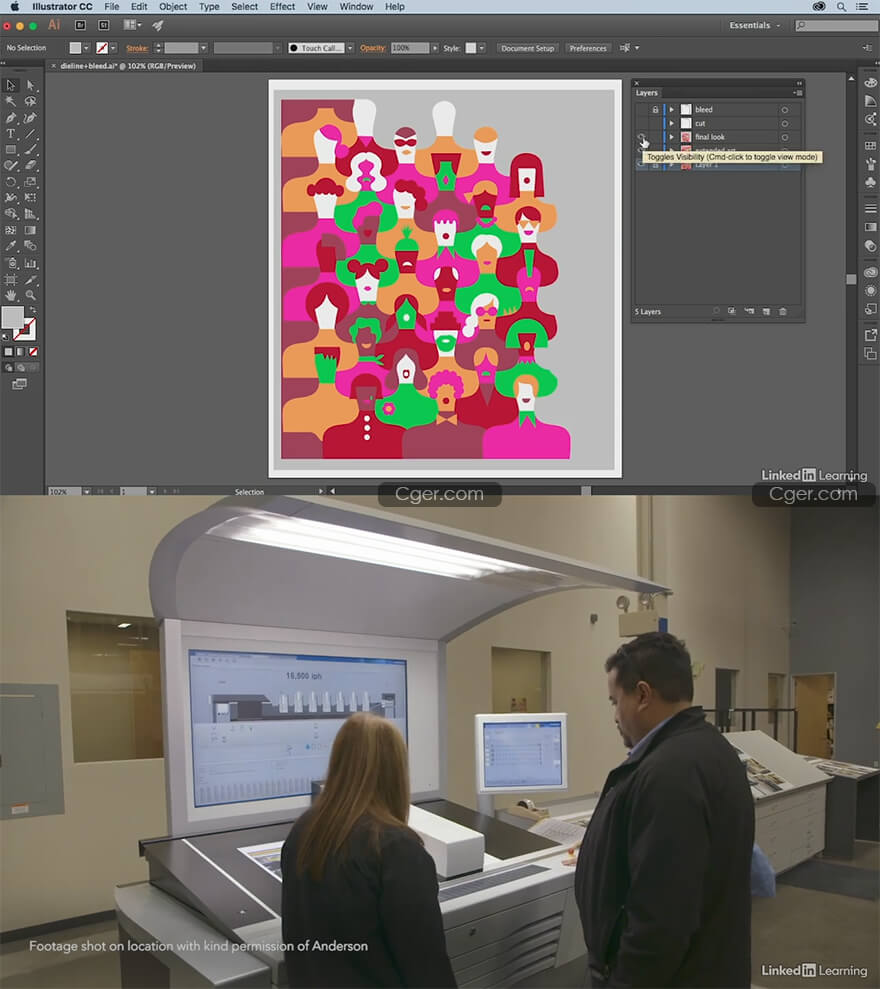The image size is (880, 989).
Task: Select the Hand tool
Action: pos(11,295)
